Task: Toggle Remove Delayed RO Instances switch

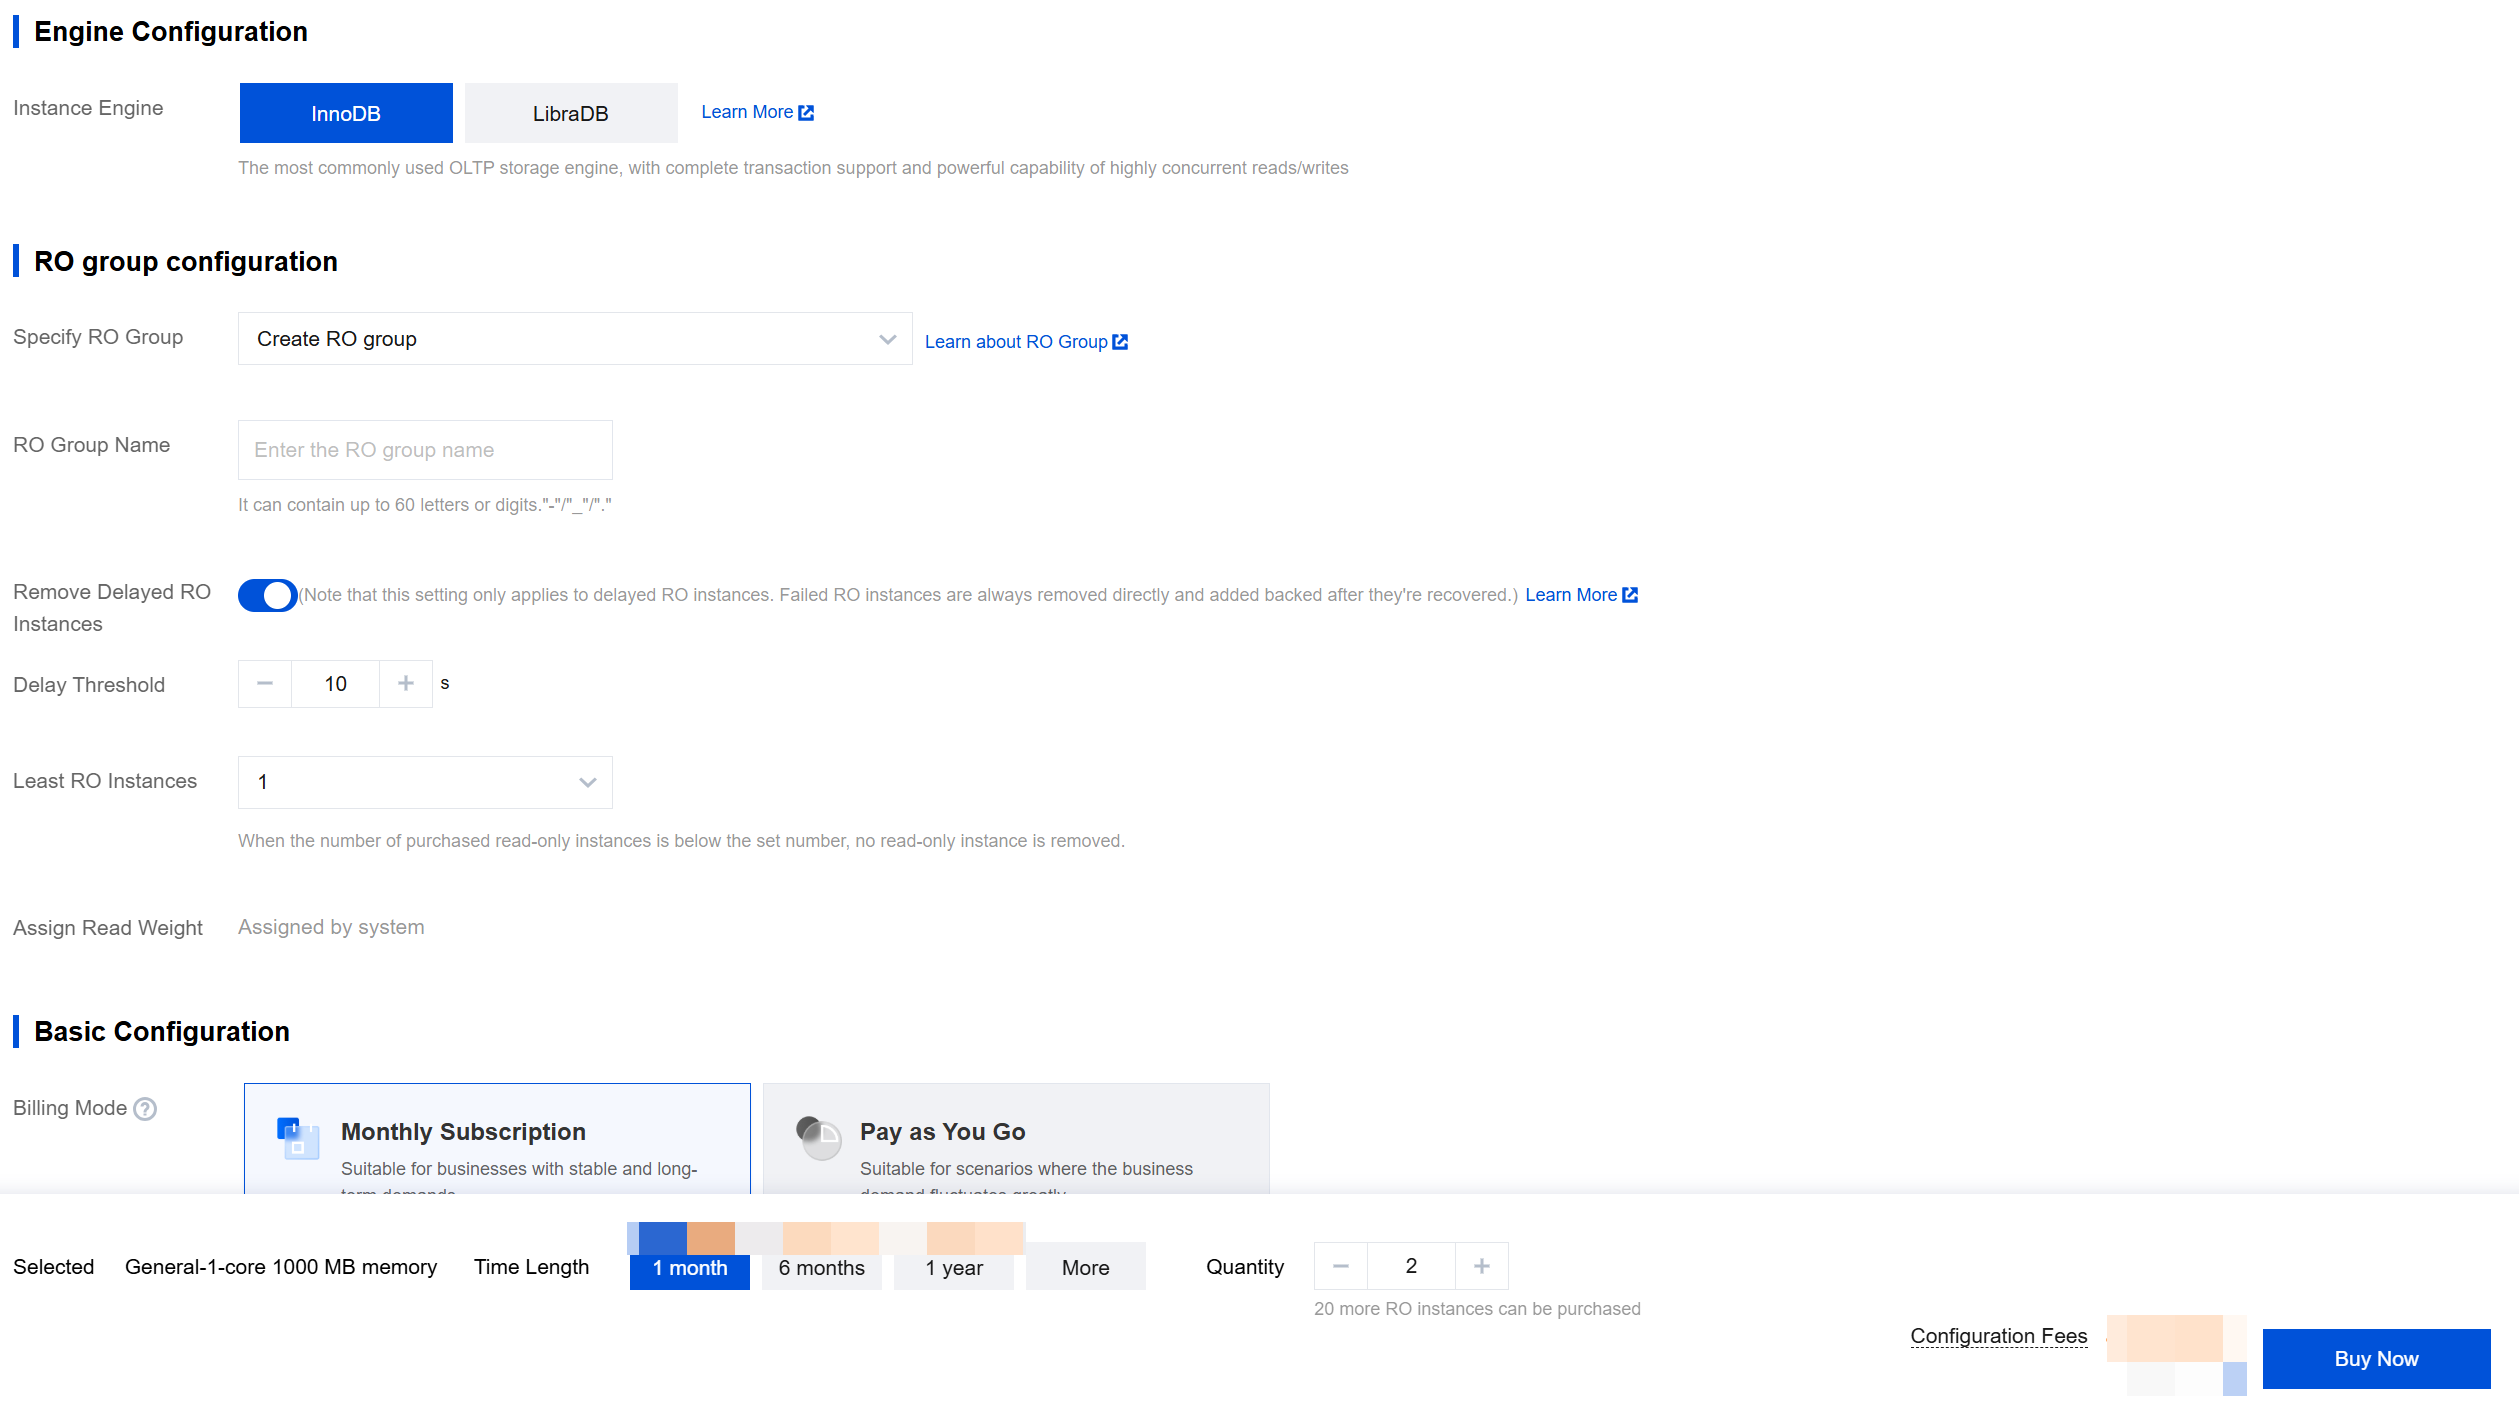Action: click(267, 595)
